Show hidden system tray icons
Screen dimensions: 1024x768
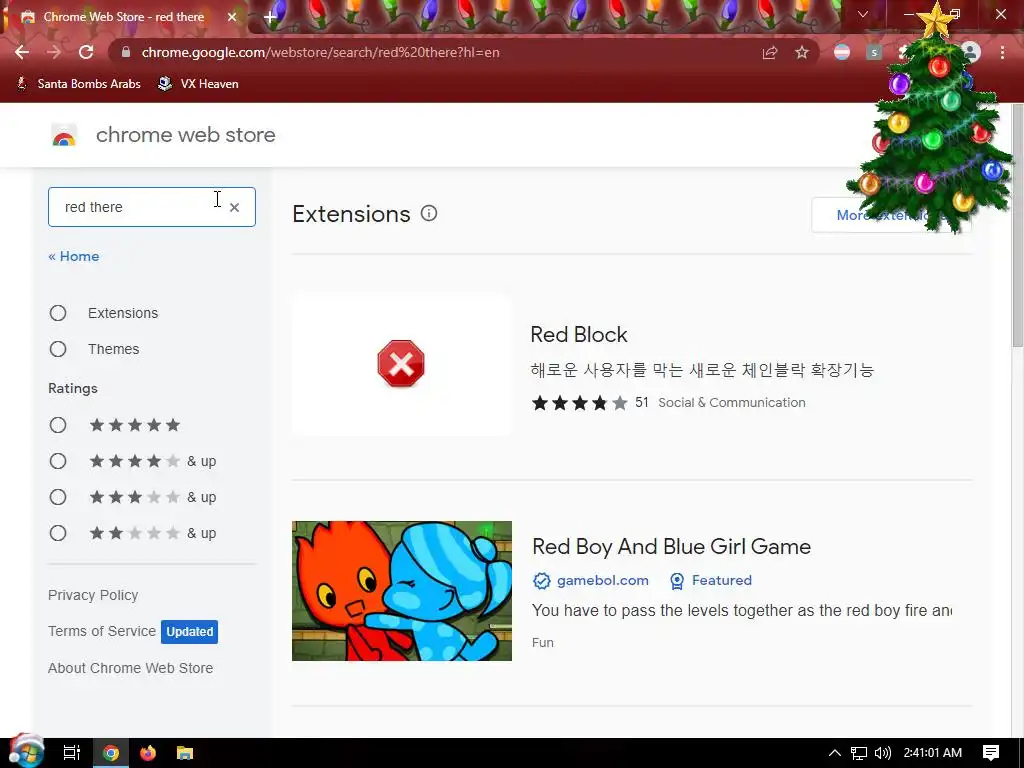pos(835,753)
